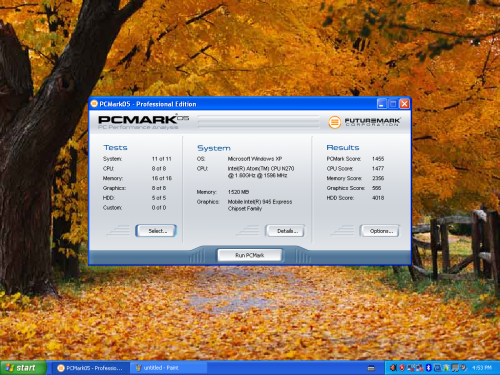Image resolution: width=500 pixels, height=375 pixels.
Task: Click the Graphics Score label
Action: click(346, 188)
